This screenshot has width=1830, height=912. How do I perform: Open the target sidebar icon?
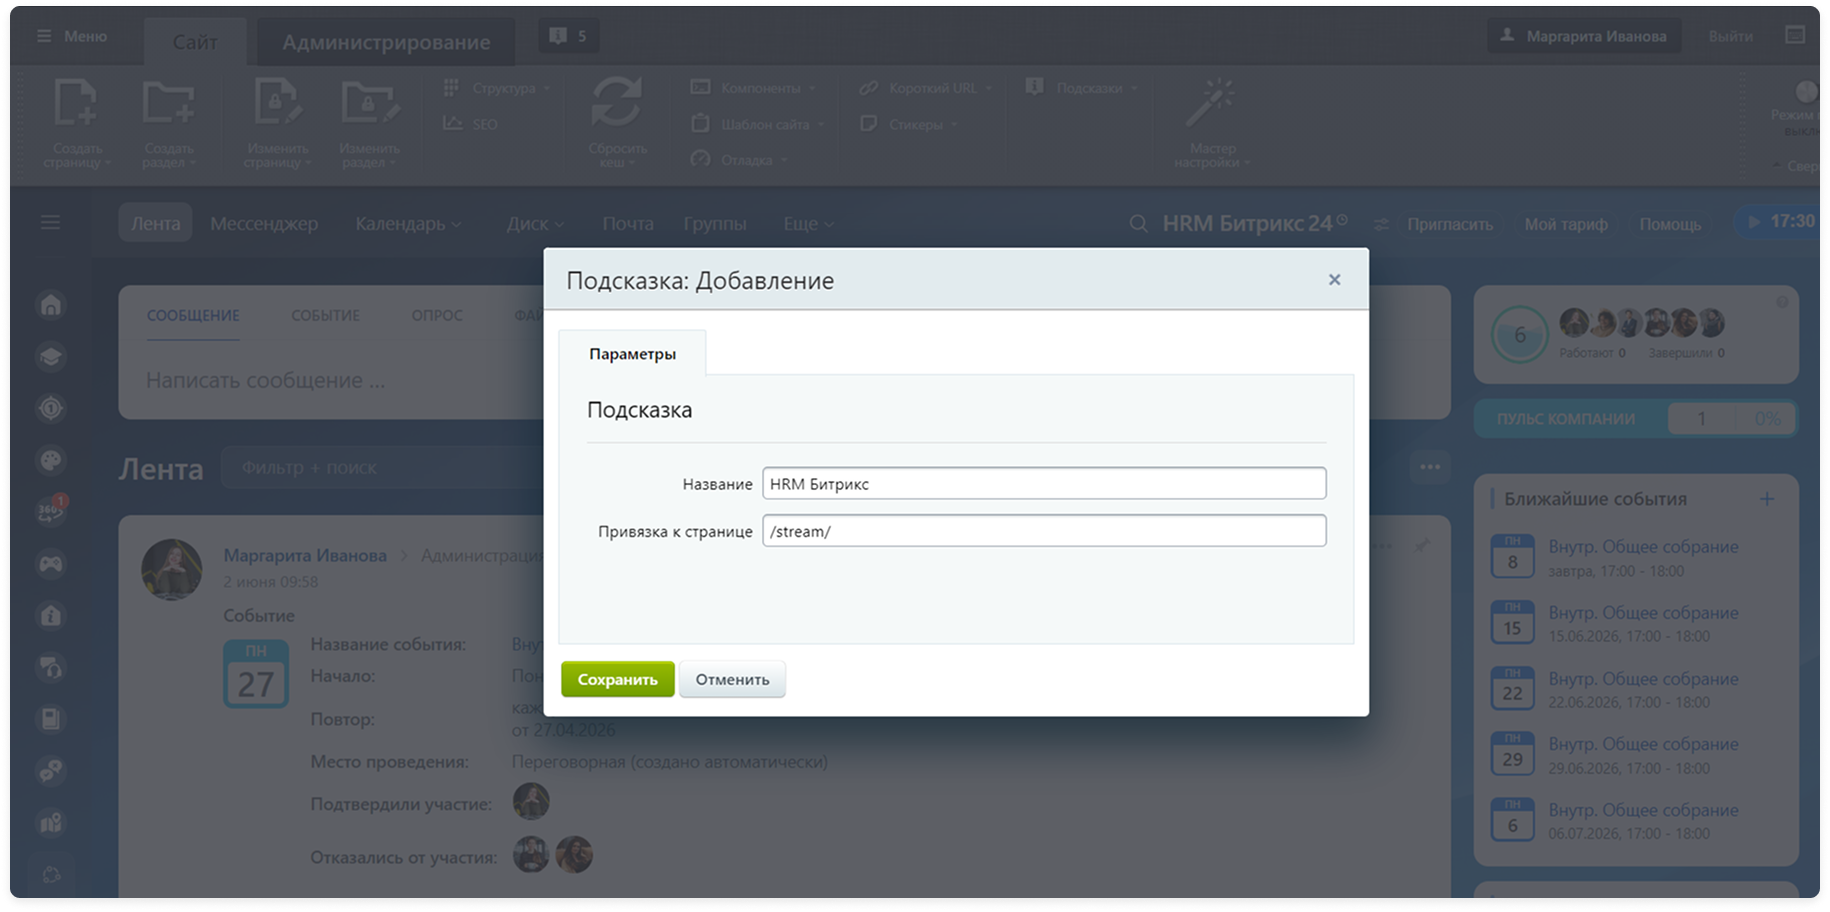pyautogui.click(x=51, y=408)
